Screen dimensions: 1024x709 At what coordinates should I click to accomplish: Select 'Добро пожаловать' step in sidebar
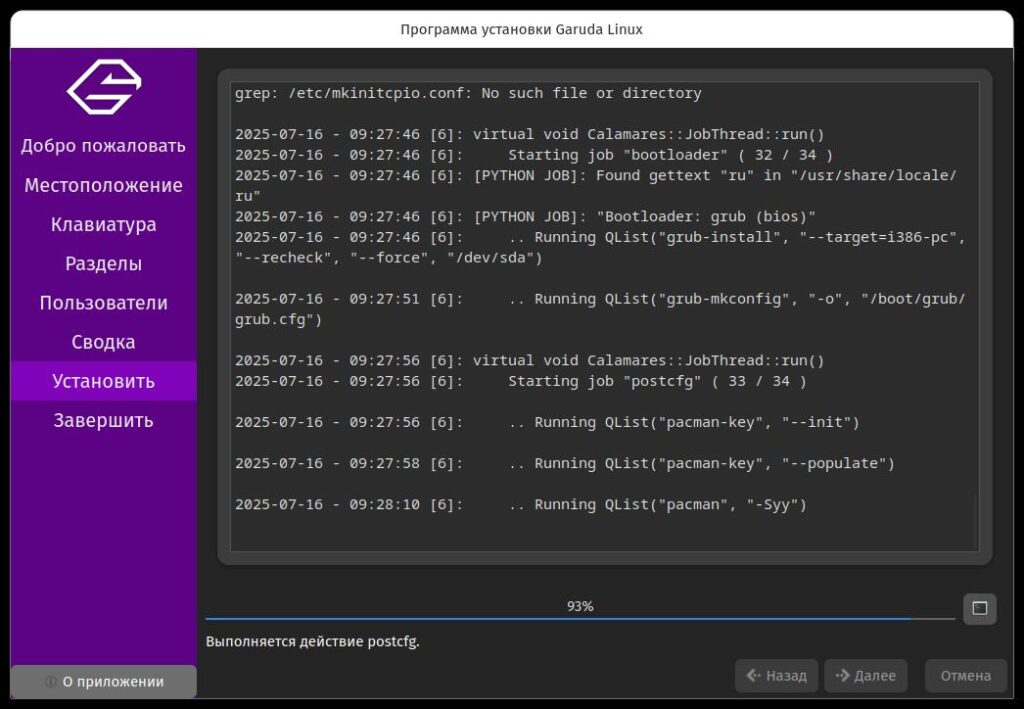click(104, 146)
